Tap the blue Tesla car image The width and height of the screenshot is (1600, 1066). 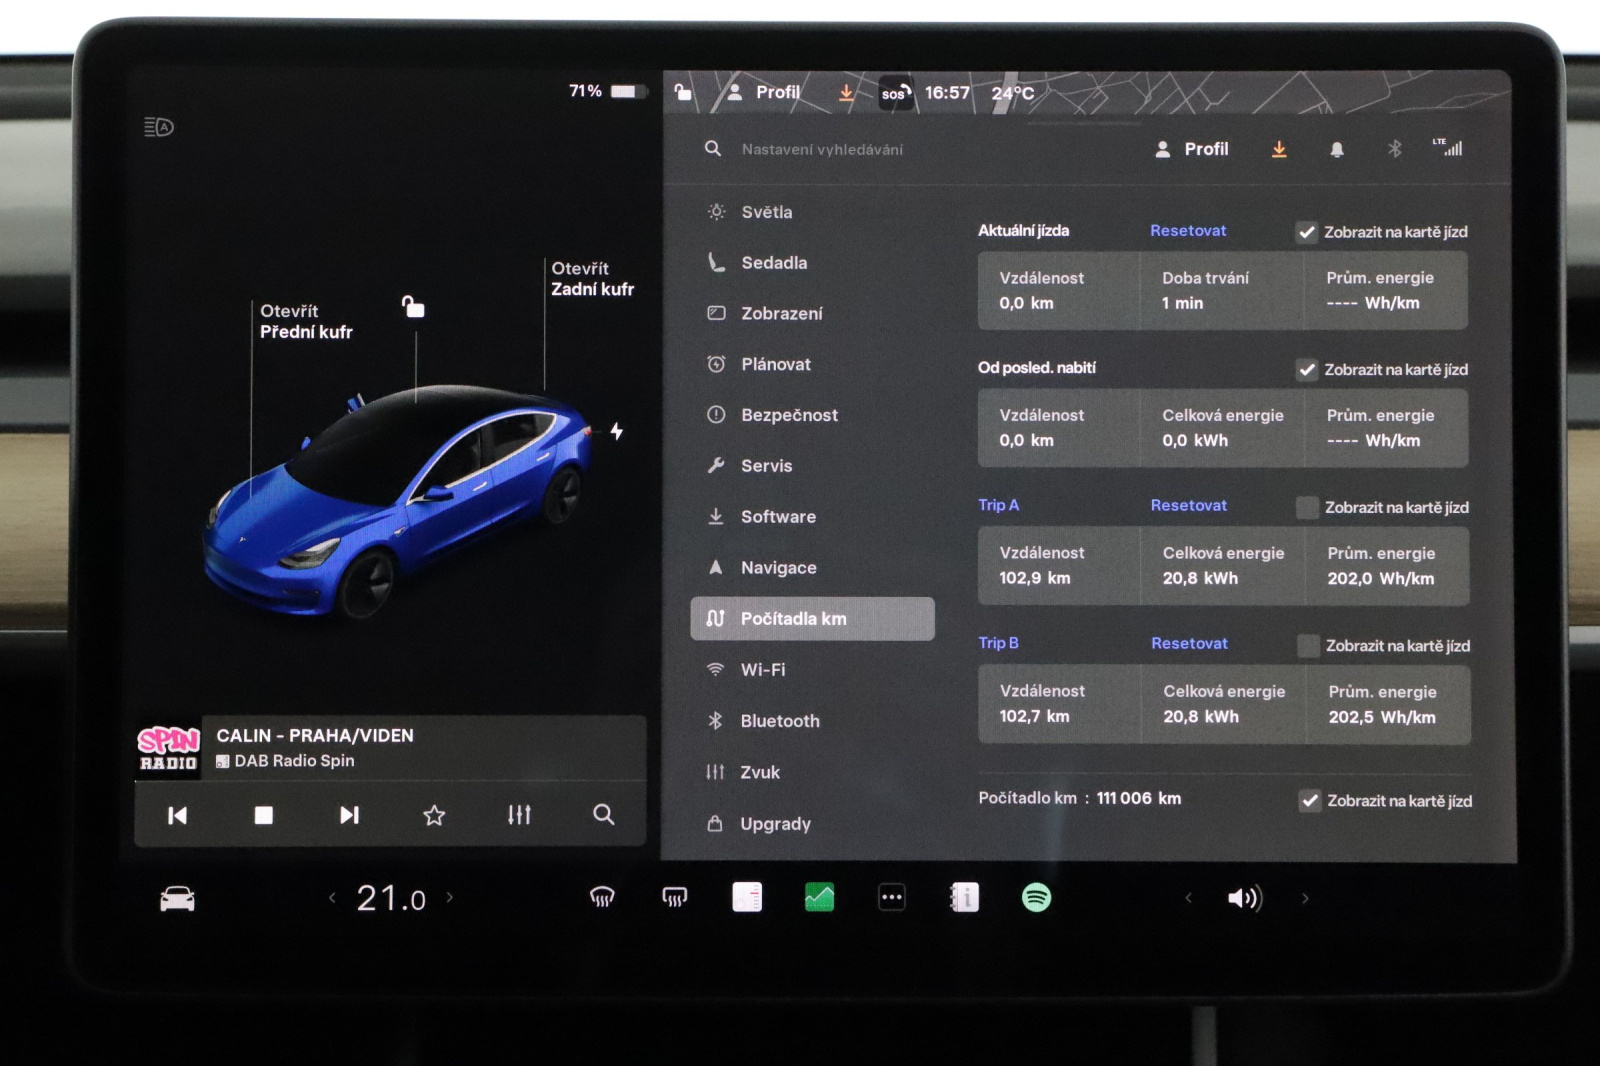click(x=396, y=500)
